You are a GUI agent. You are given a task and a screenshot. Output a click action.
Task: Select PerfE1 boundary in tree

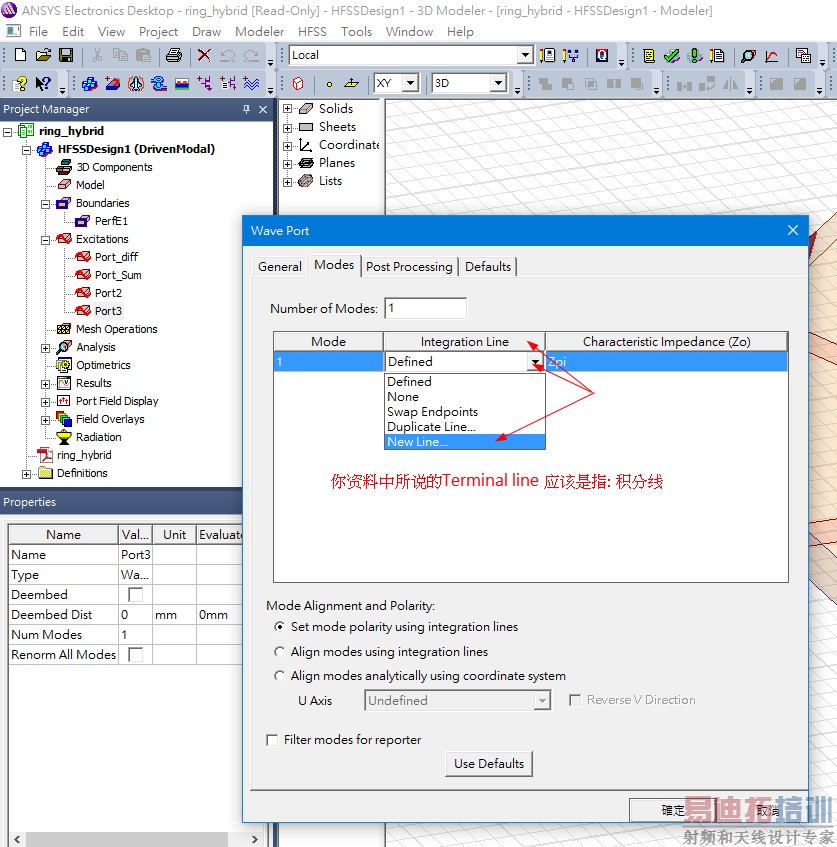click(x=111, y=221)
